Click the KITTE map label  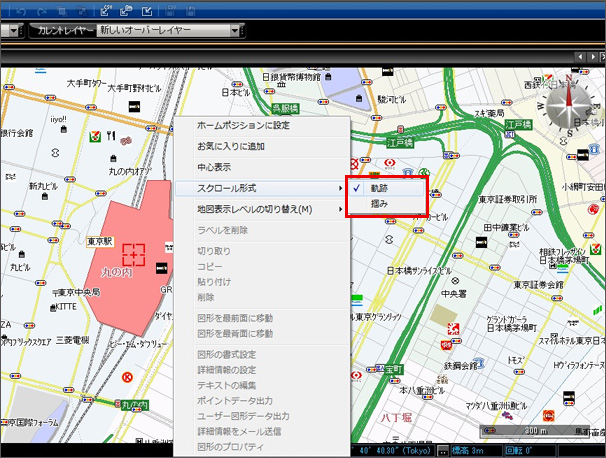pyautogui.click(x=66, y=306)
